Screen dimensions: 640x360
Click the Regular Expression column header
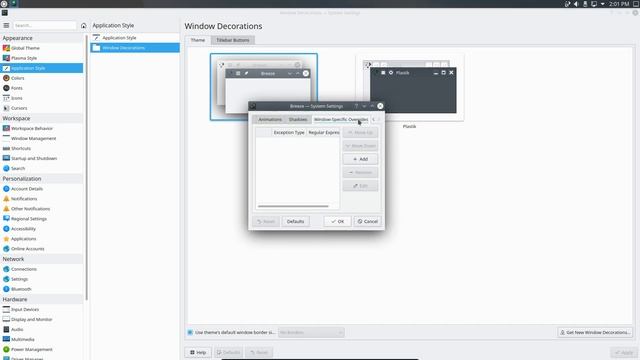[x=323, y=132]
